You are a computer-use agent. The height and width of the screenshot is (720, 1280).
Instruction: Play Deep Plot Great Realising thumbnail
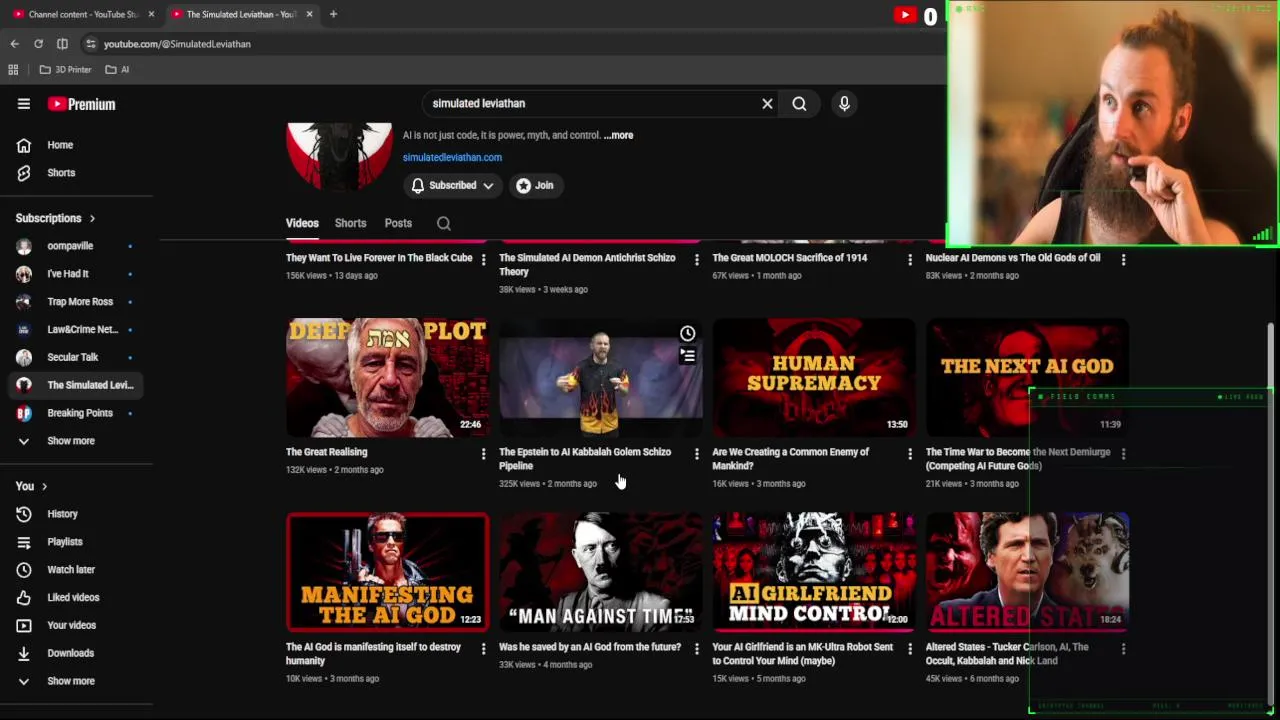pos(388,378)
